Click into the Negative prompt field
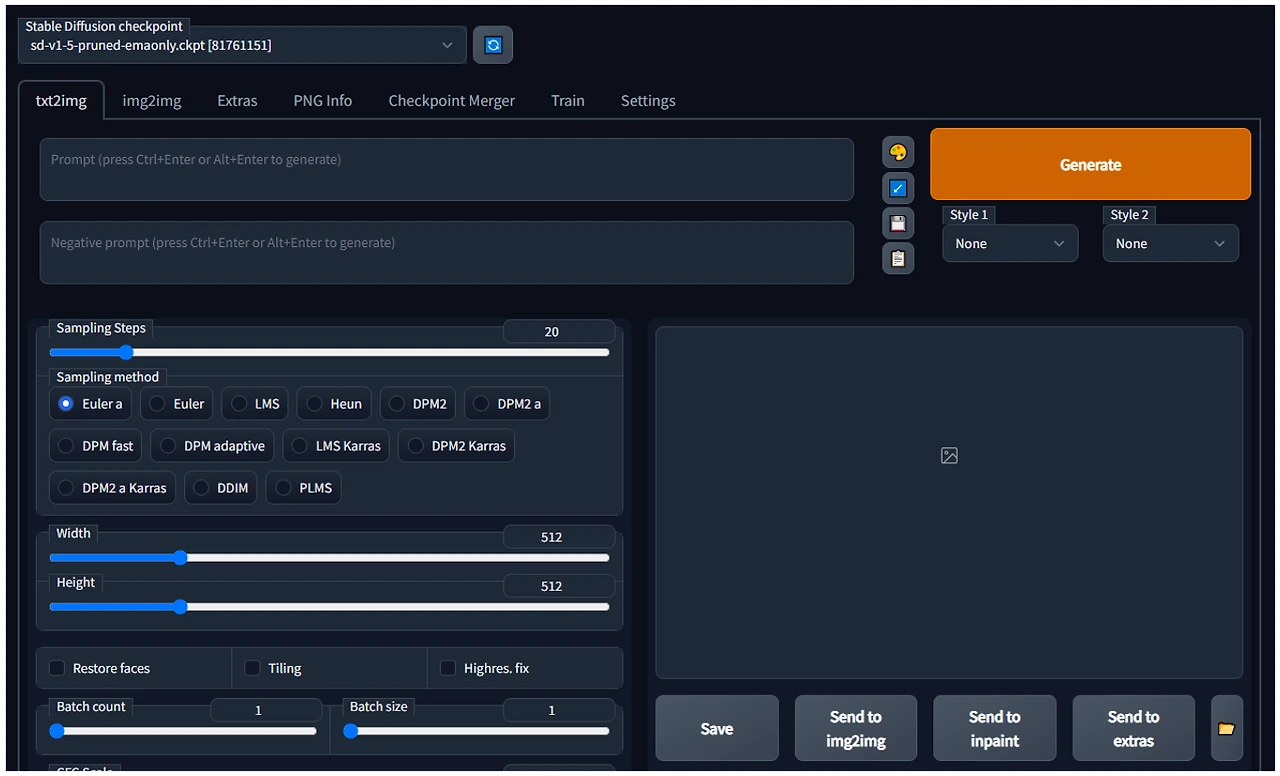This screenshot has width=1280, height=776. (x=447, y=252)
